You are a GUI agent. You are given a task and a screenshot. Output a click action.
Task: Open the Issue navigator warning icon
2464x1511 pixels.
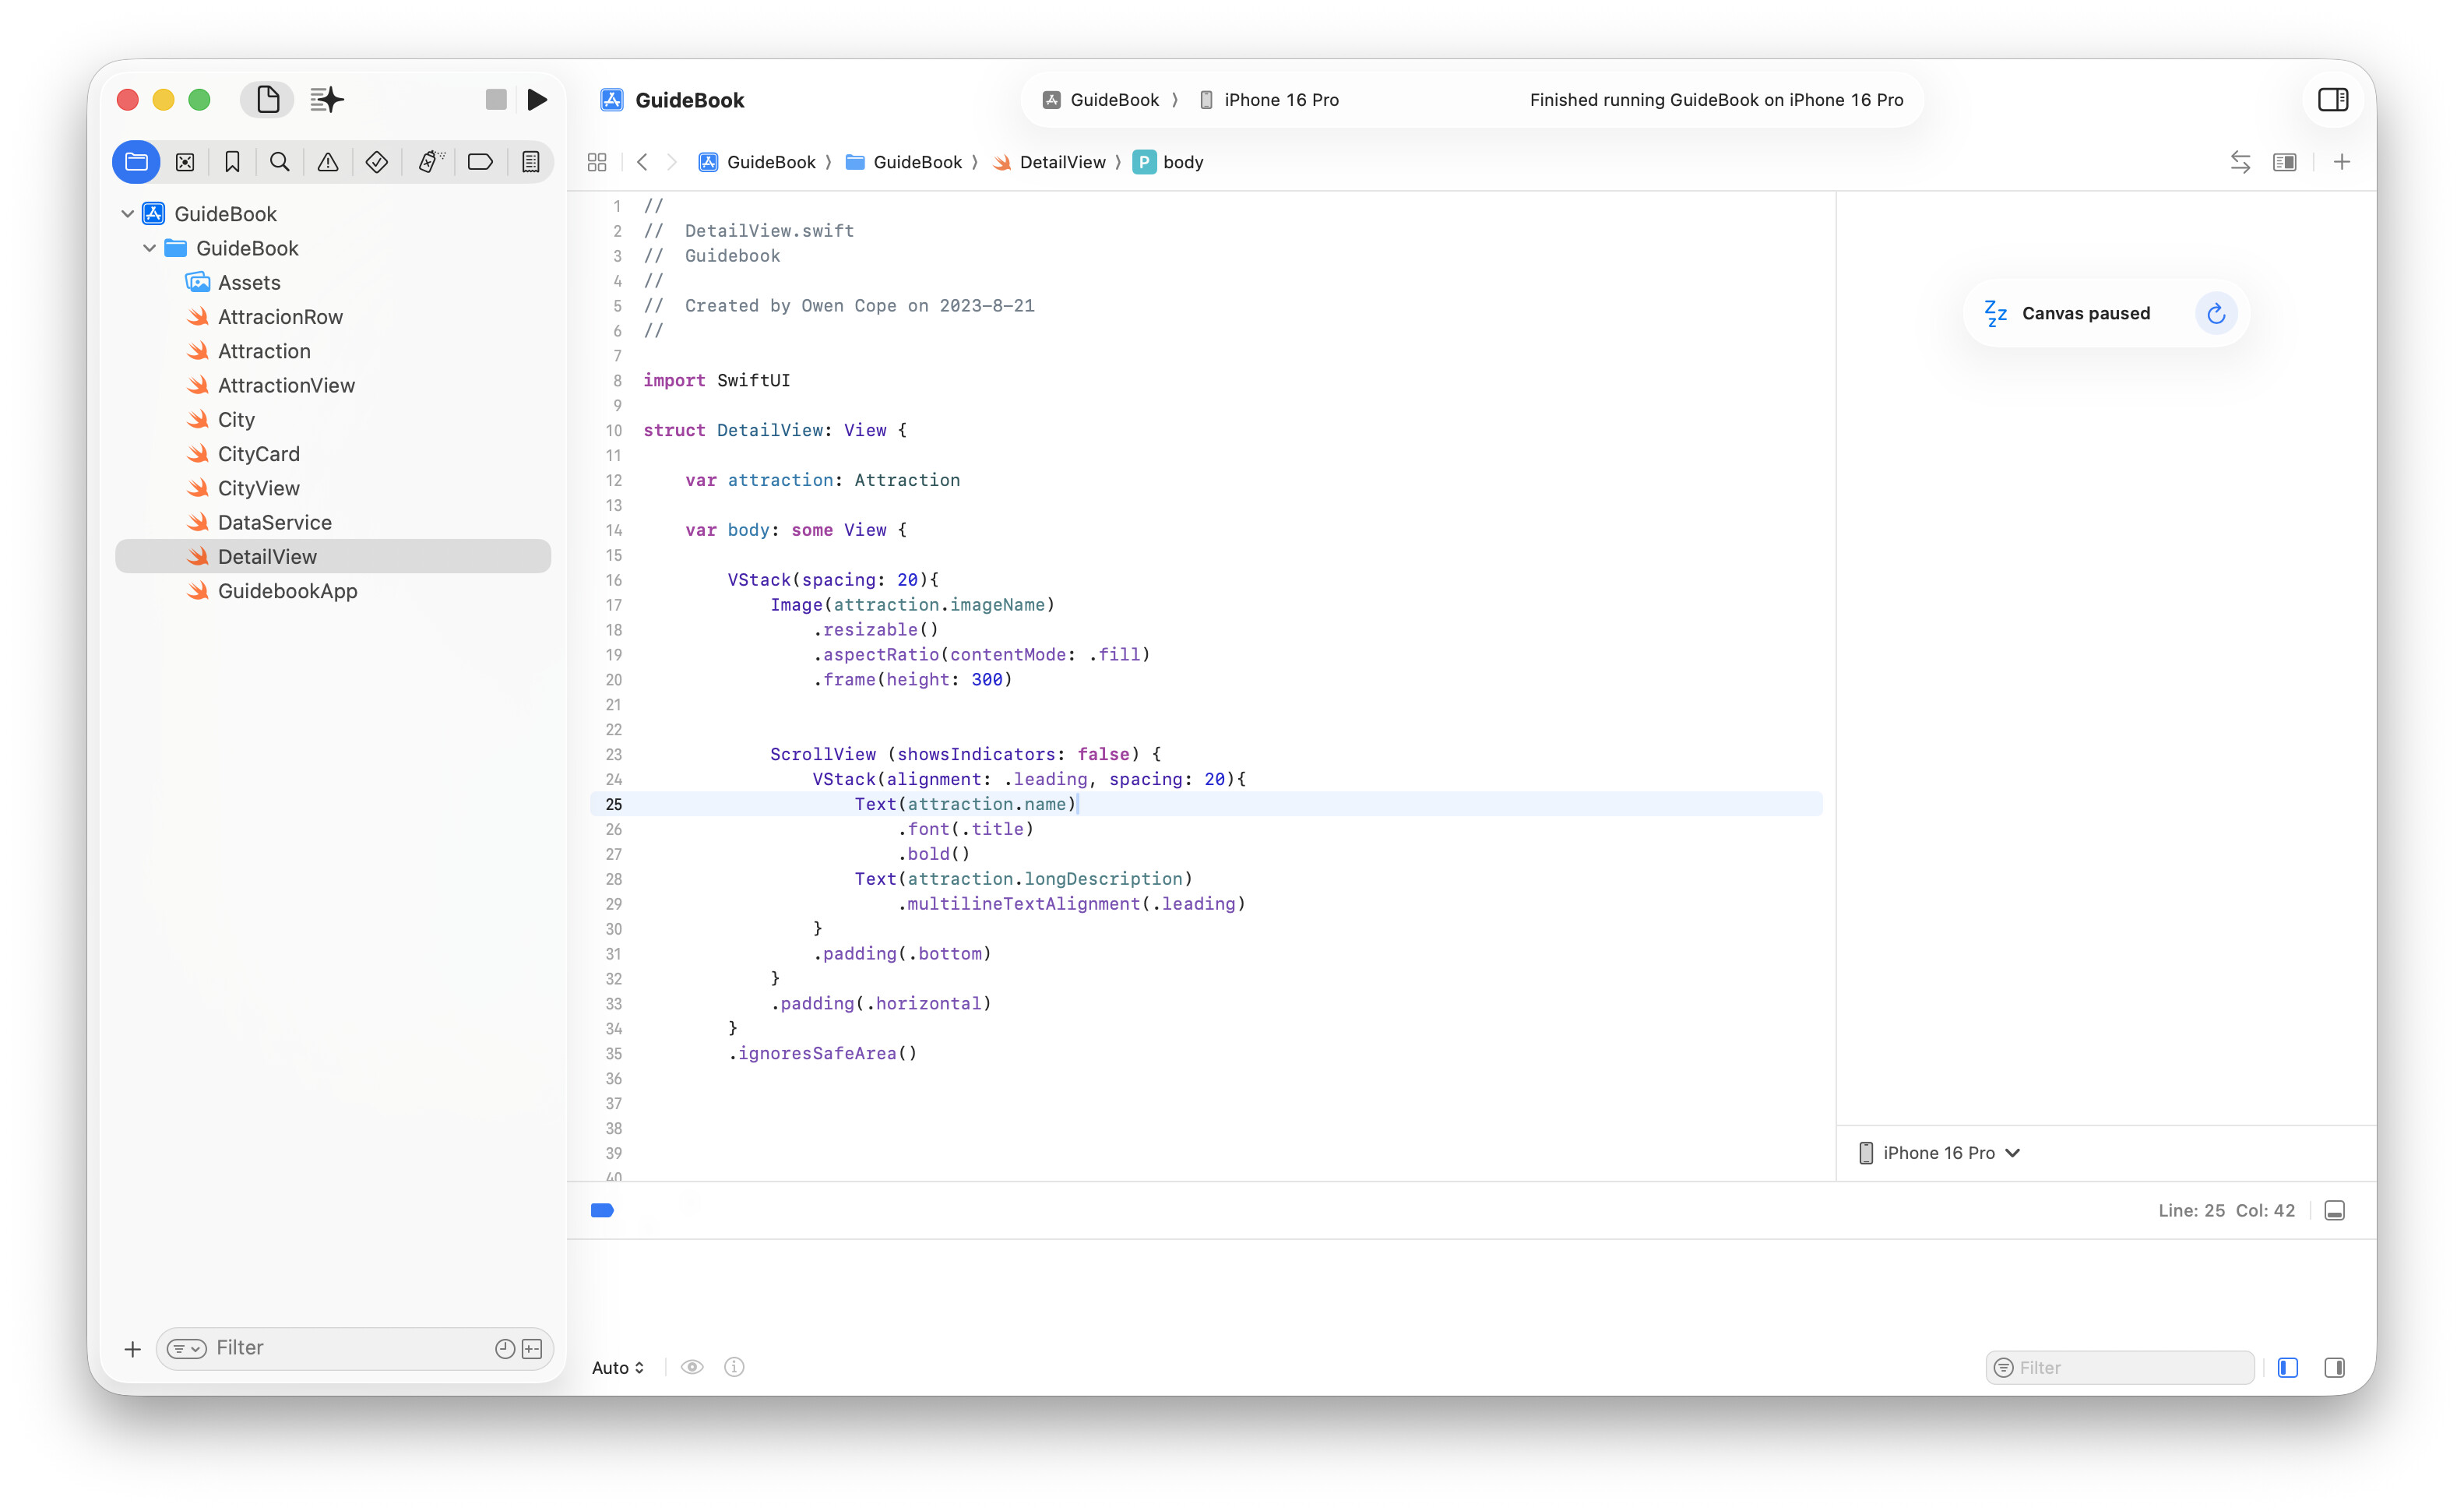pos(328,162)
